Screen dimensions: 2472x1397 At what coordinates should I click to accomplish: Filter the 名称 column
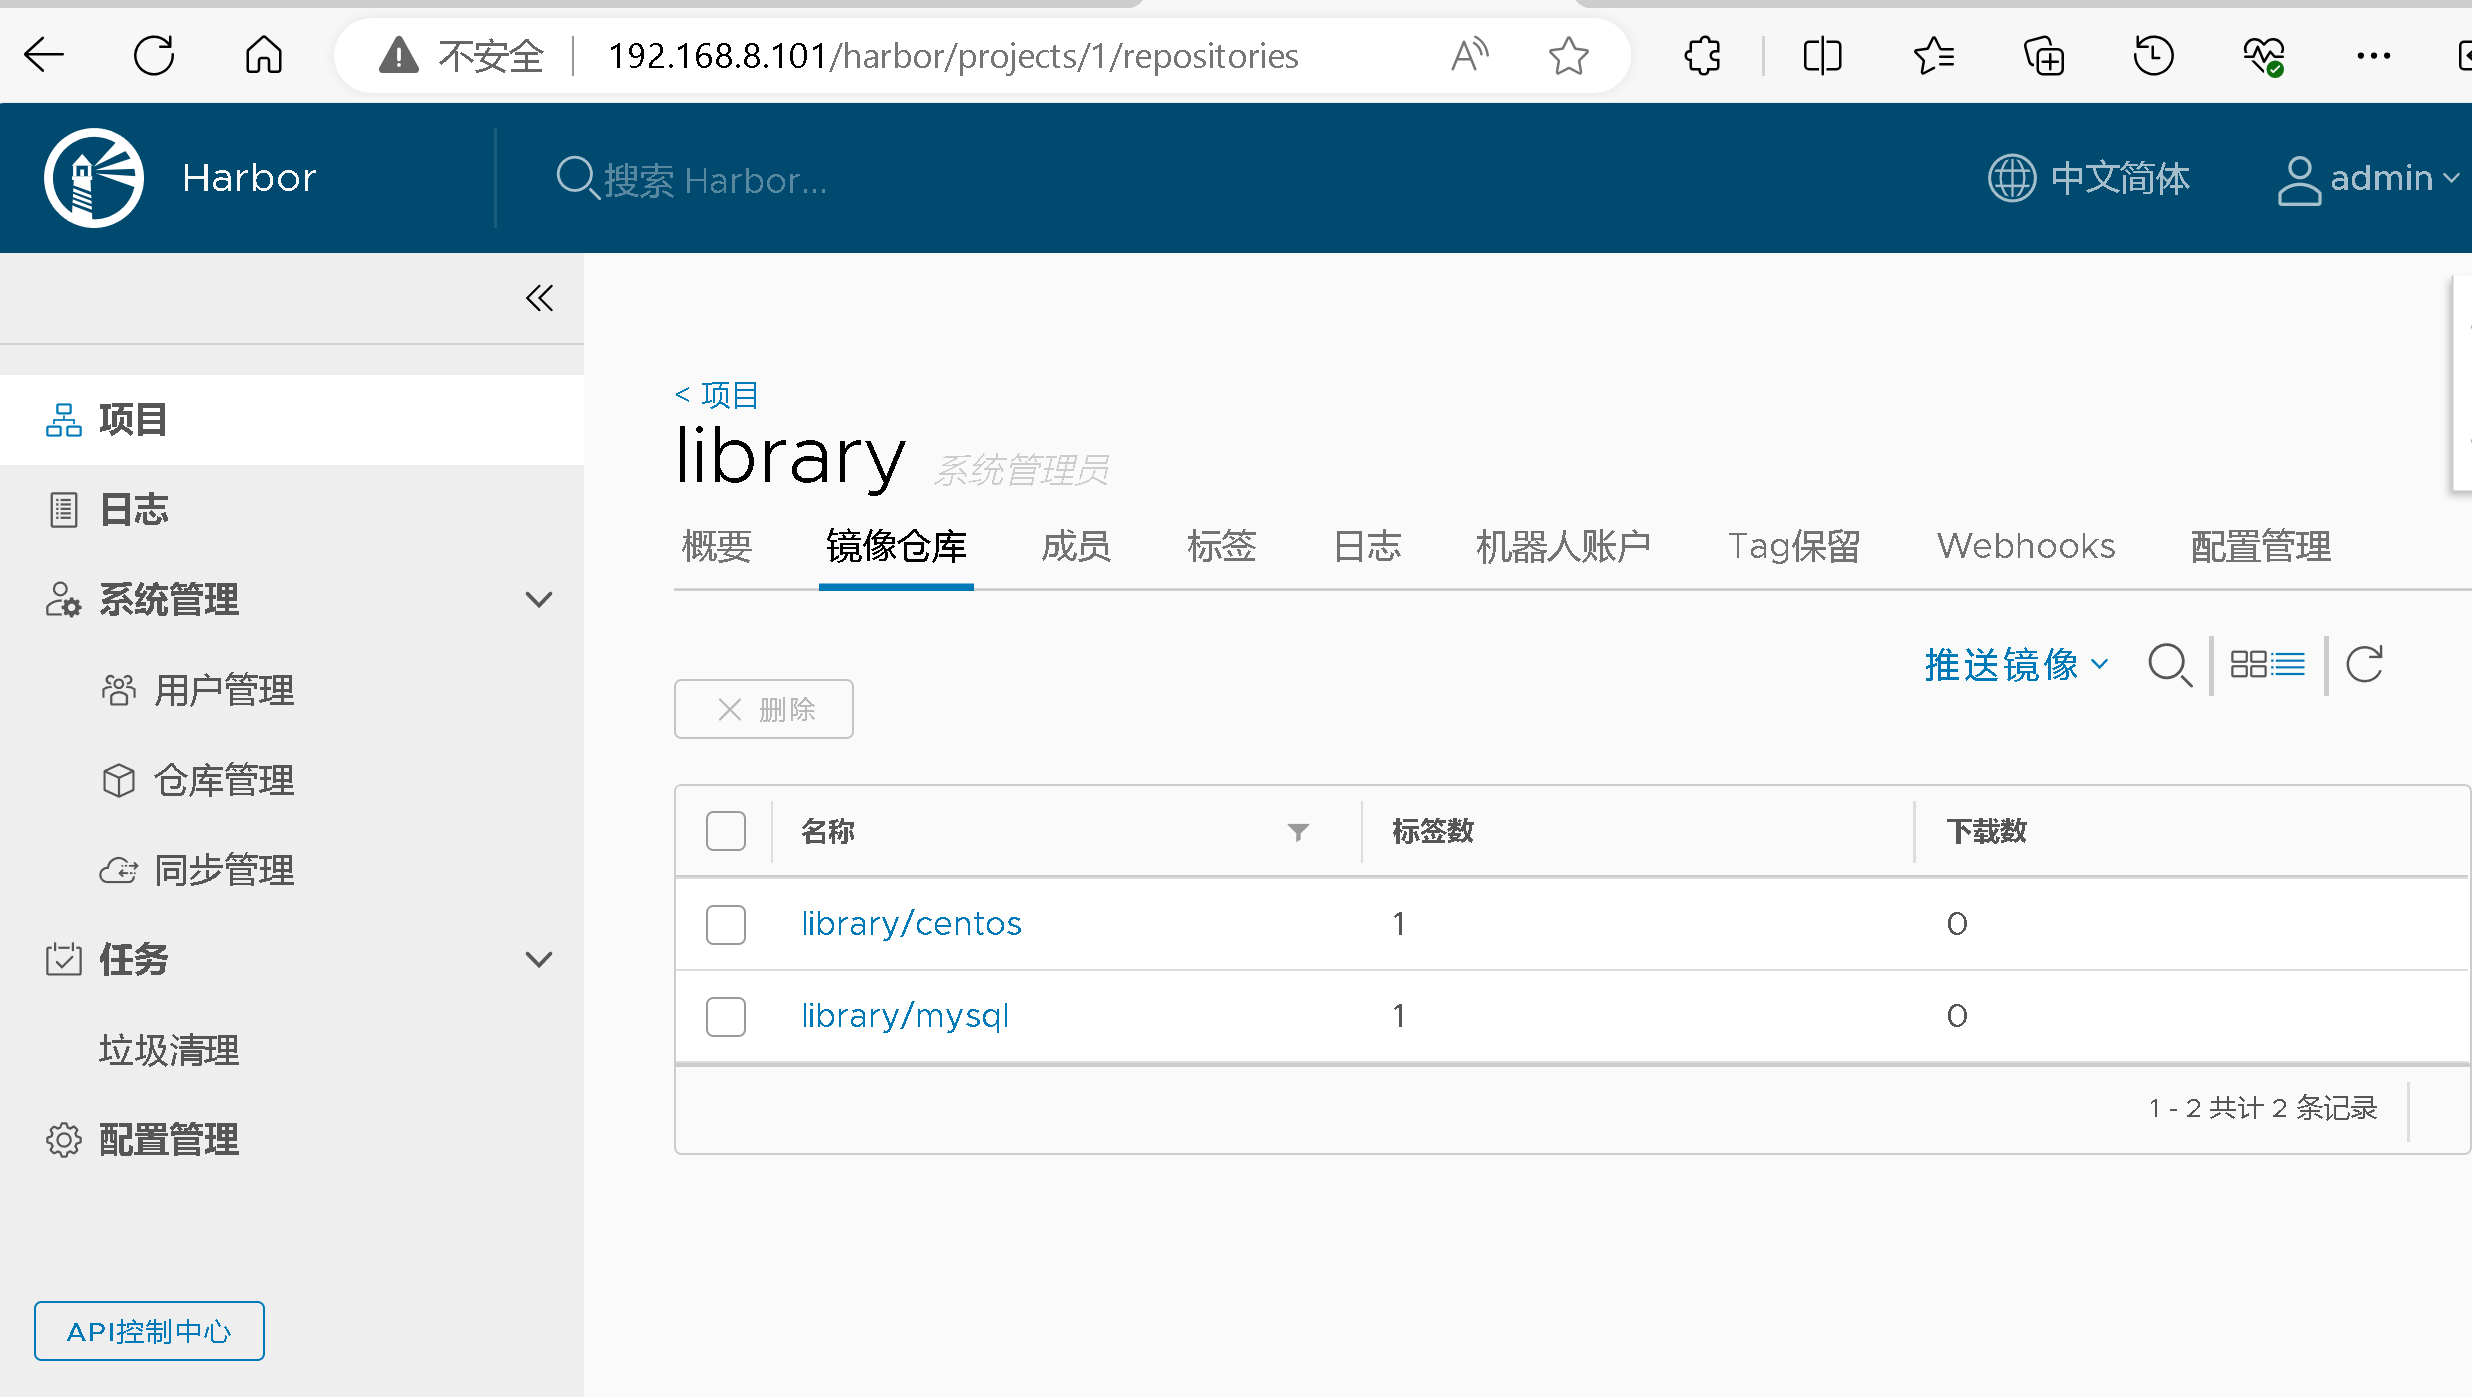pyautogui.click(x=1297, y=832)
